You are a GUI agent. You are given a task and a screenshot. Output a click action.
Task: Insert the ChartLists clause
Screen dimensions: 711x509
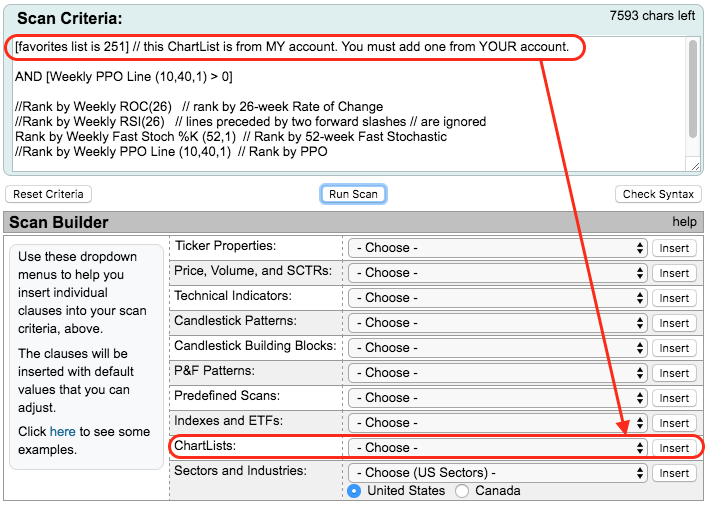(674, 448)
